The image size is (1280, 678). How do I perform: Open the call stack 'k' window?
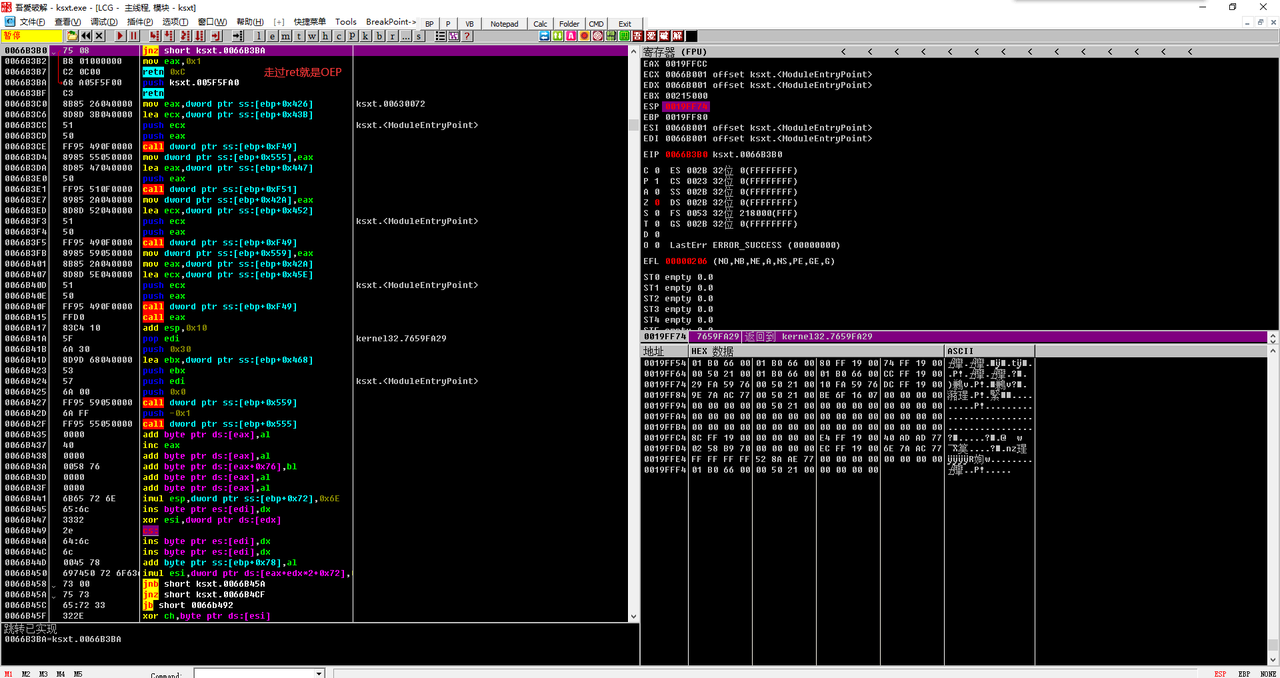click(365, 36)
